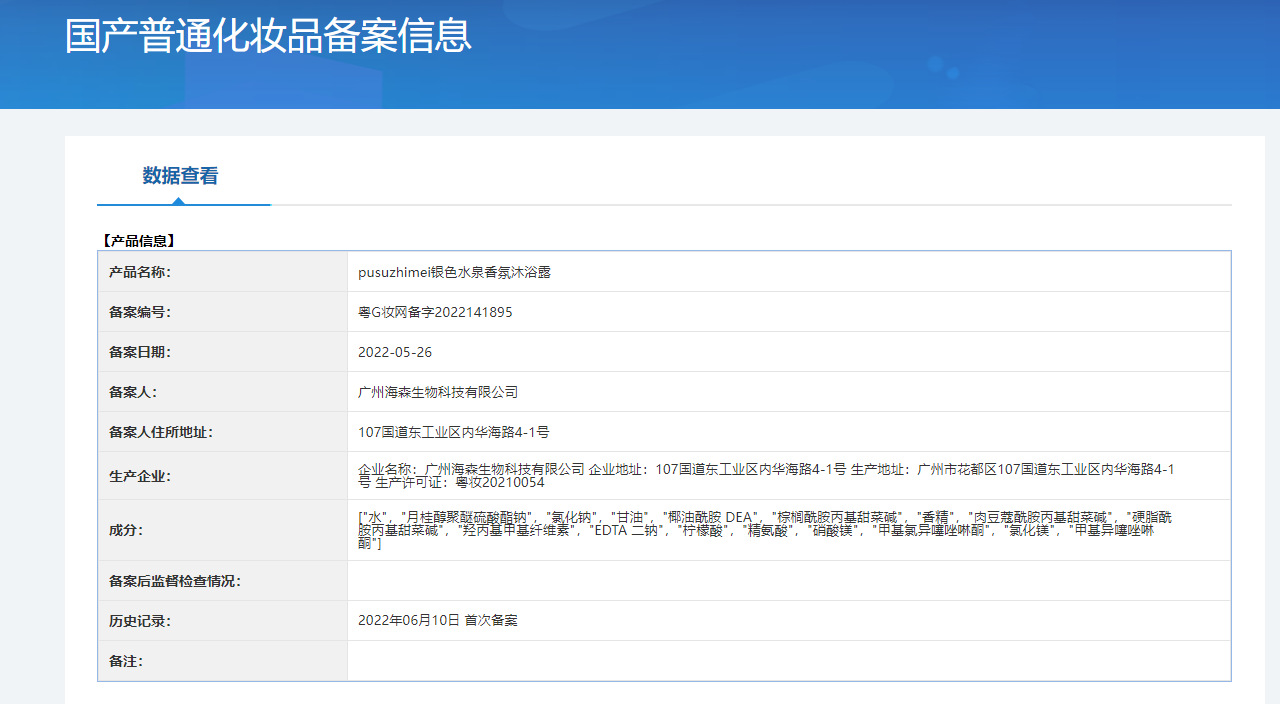Click the filing date 2022-05-26
Image resolution: width=1280 pixels, height=704 pixels.
(x=395, y=352)
